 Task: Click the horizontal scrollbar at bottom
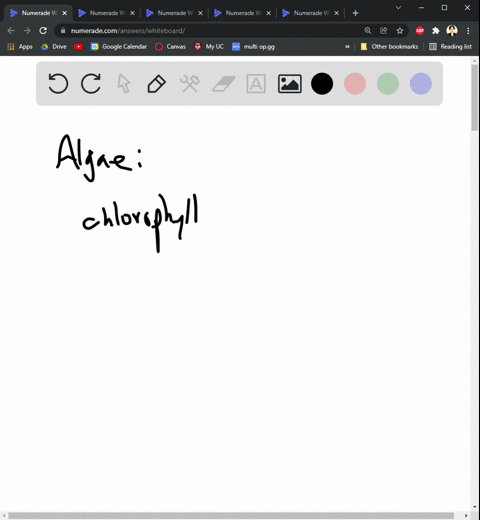(231, 516)
